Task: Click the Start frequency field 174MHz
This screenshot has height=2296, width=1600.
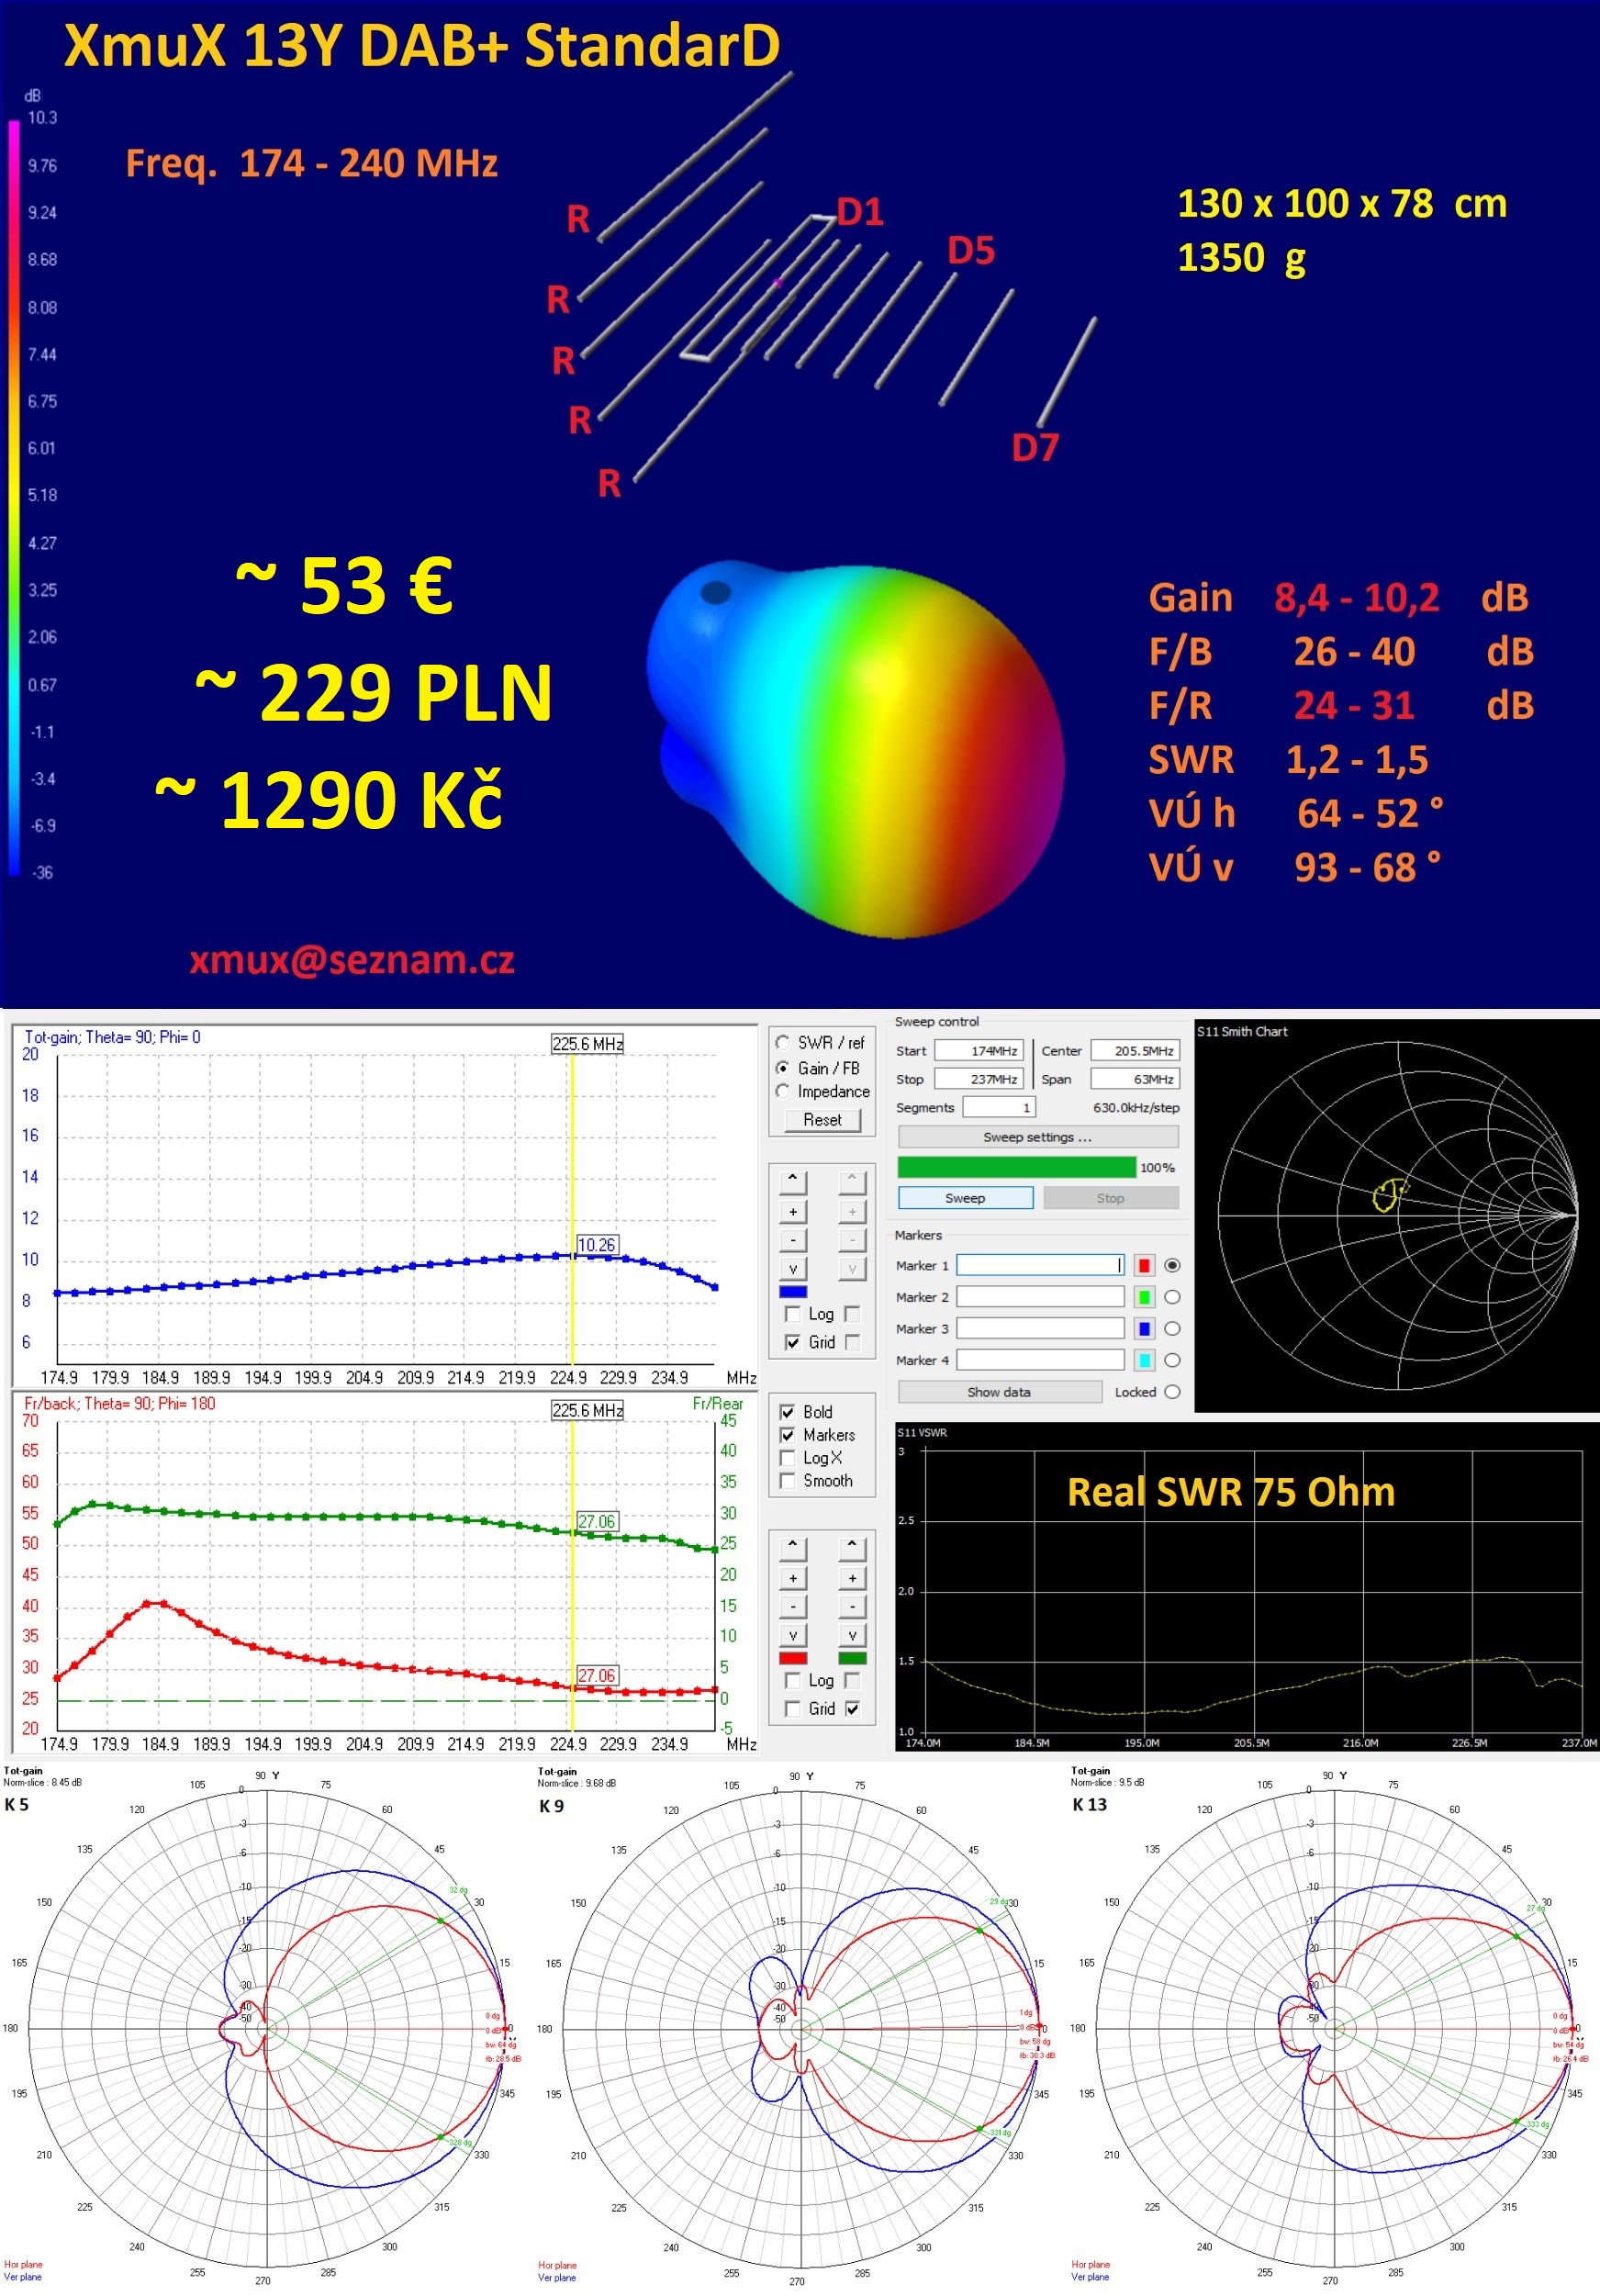Action: tap(978, 1051)
